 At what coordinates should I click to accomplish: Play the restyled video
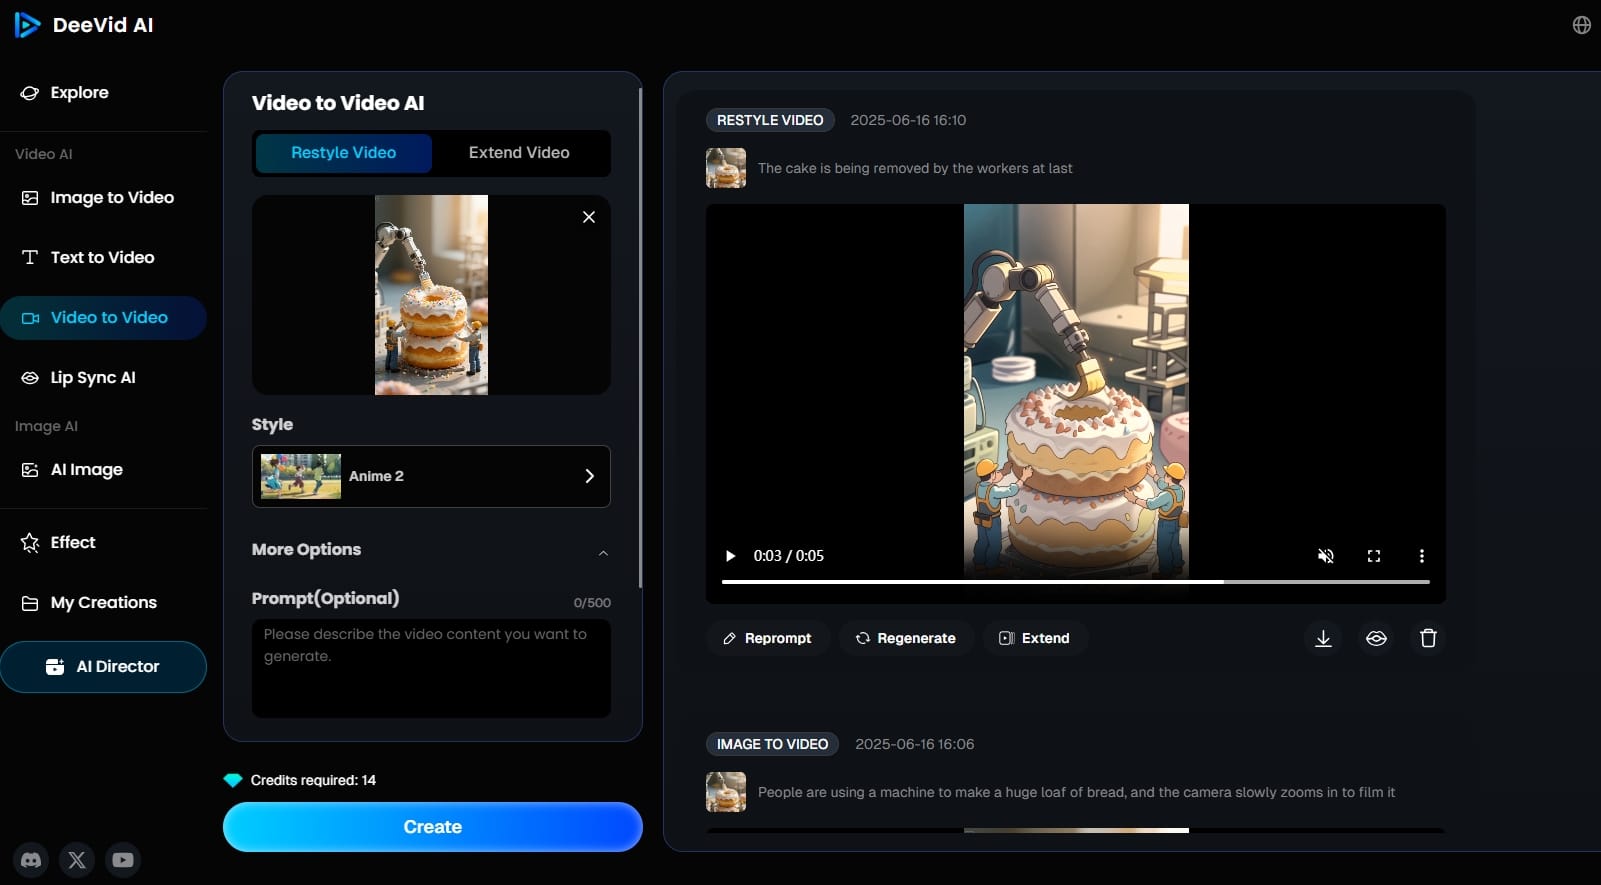coord(730,556)
